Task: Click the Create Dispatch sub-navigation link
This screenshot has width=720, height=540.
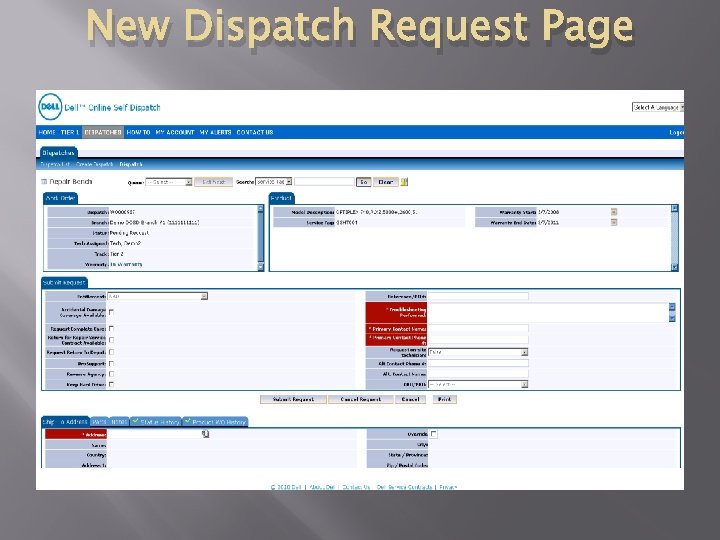Action: (x=95, y=164)
